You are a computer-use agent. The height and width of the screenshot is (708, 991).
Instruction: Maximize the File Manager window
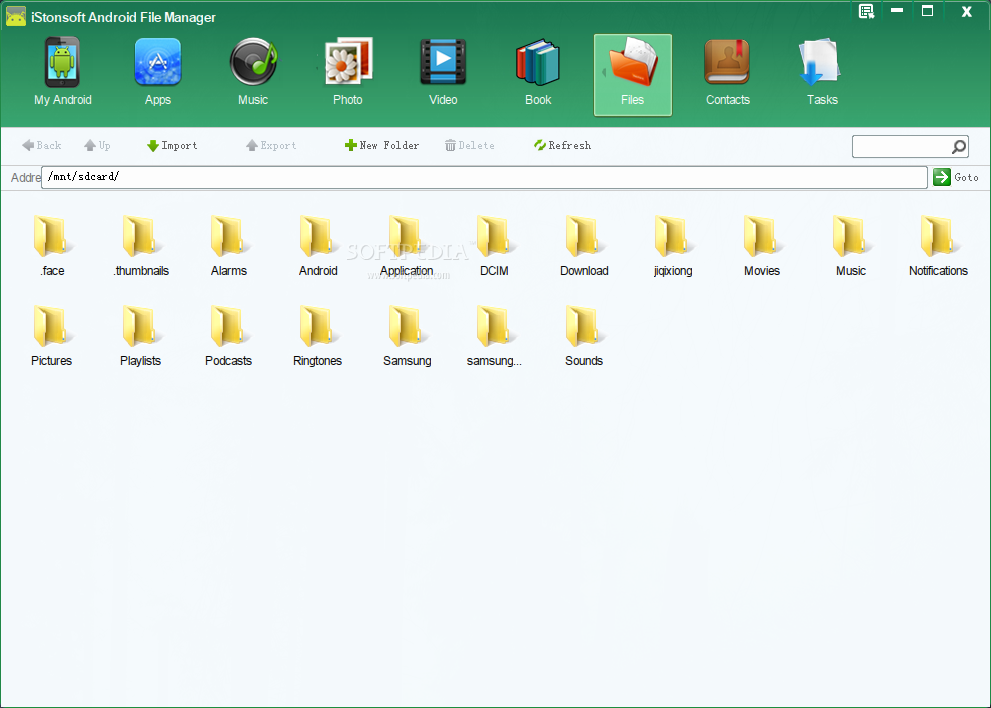pyautogui.click(x=927, y=11)
